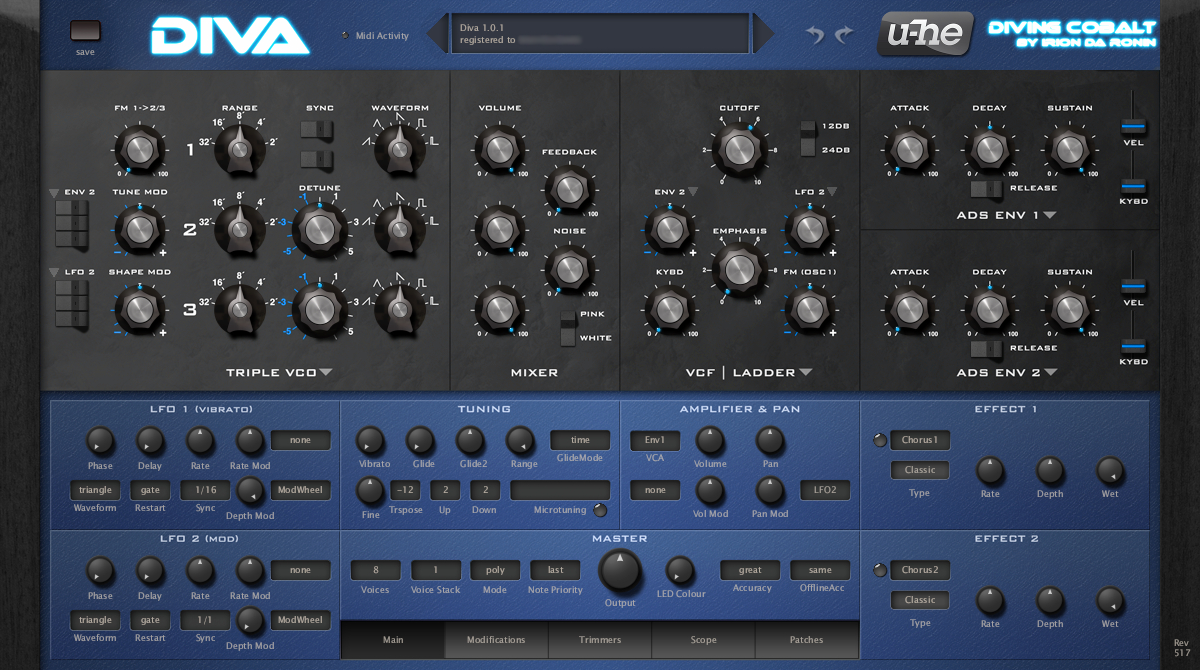The width and height of the screenshot is (1200, 670).
Task: Click the LFO 1 Phase knob
Action: point(100,440)
